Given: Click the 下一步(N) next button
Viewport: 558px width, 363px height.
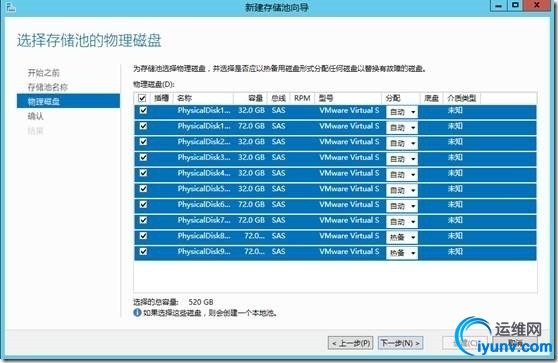Looking at the screenshot, I should click(400, 343).
